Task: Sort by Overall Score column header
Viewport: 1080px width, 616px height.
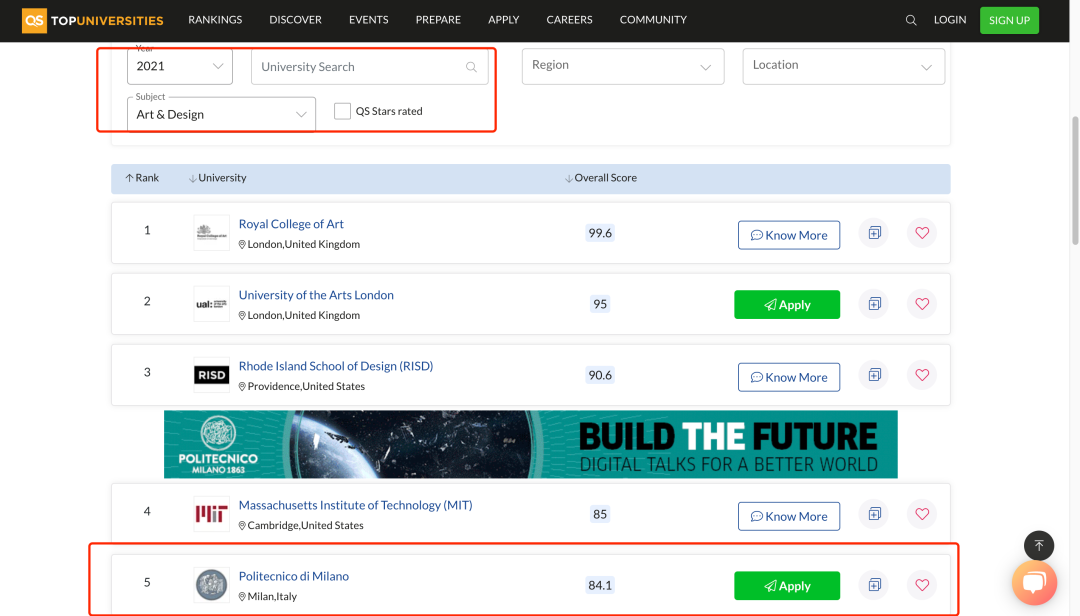Action: click(601, 178)
